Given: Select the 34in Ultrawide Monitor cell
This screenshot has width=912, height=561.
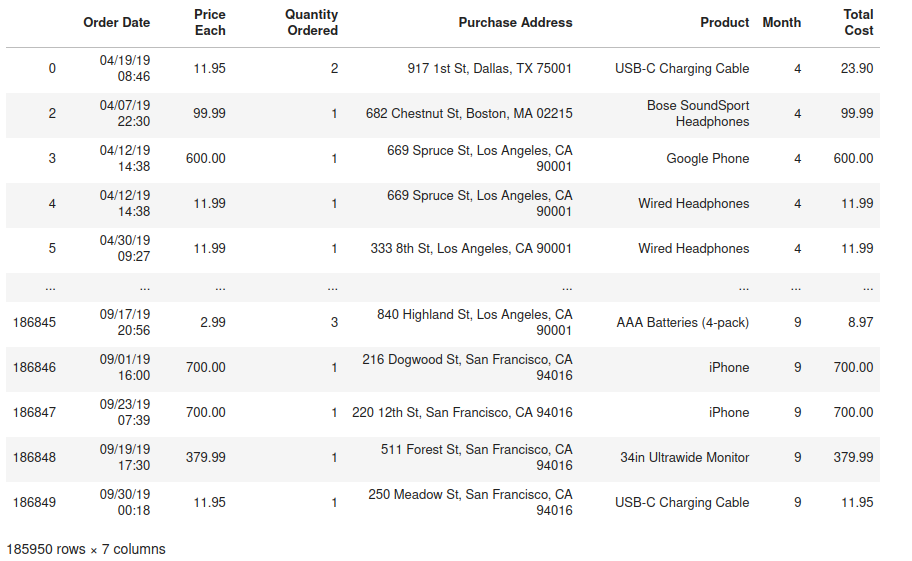Looking at the screenshot, I should tap(684, 457).
